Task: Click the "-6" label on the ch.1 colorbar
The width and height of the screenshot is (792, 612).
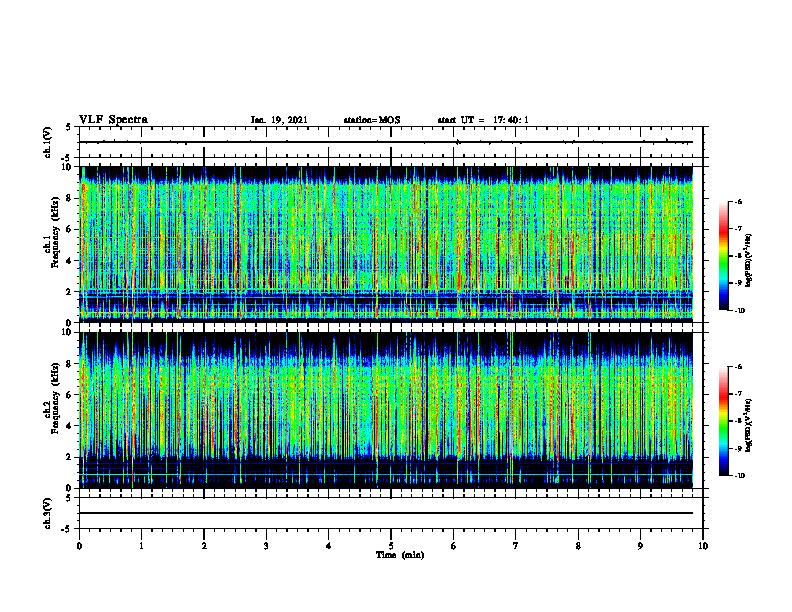Action: coord(738,201)
